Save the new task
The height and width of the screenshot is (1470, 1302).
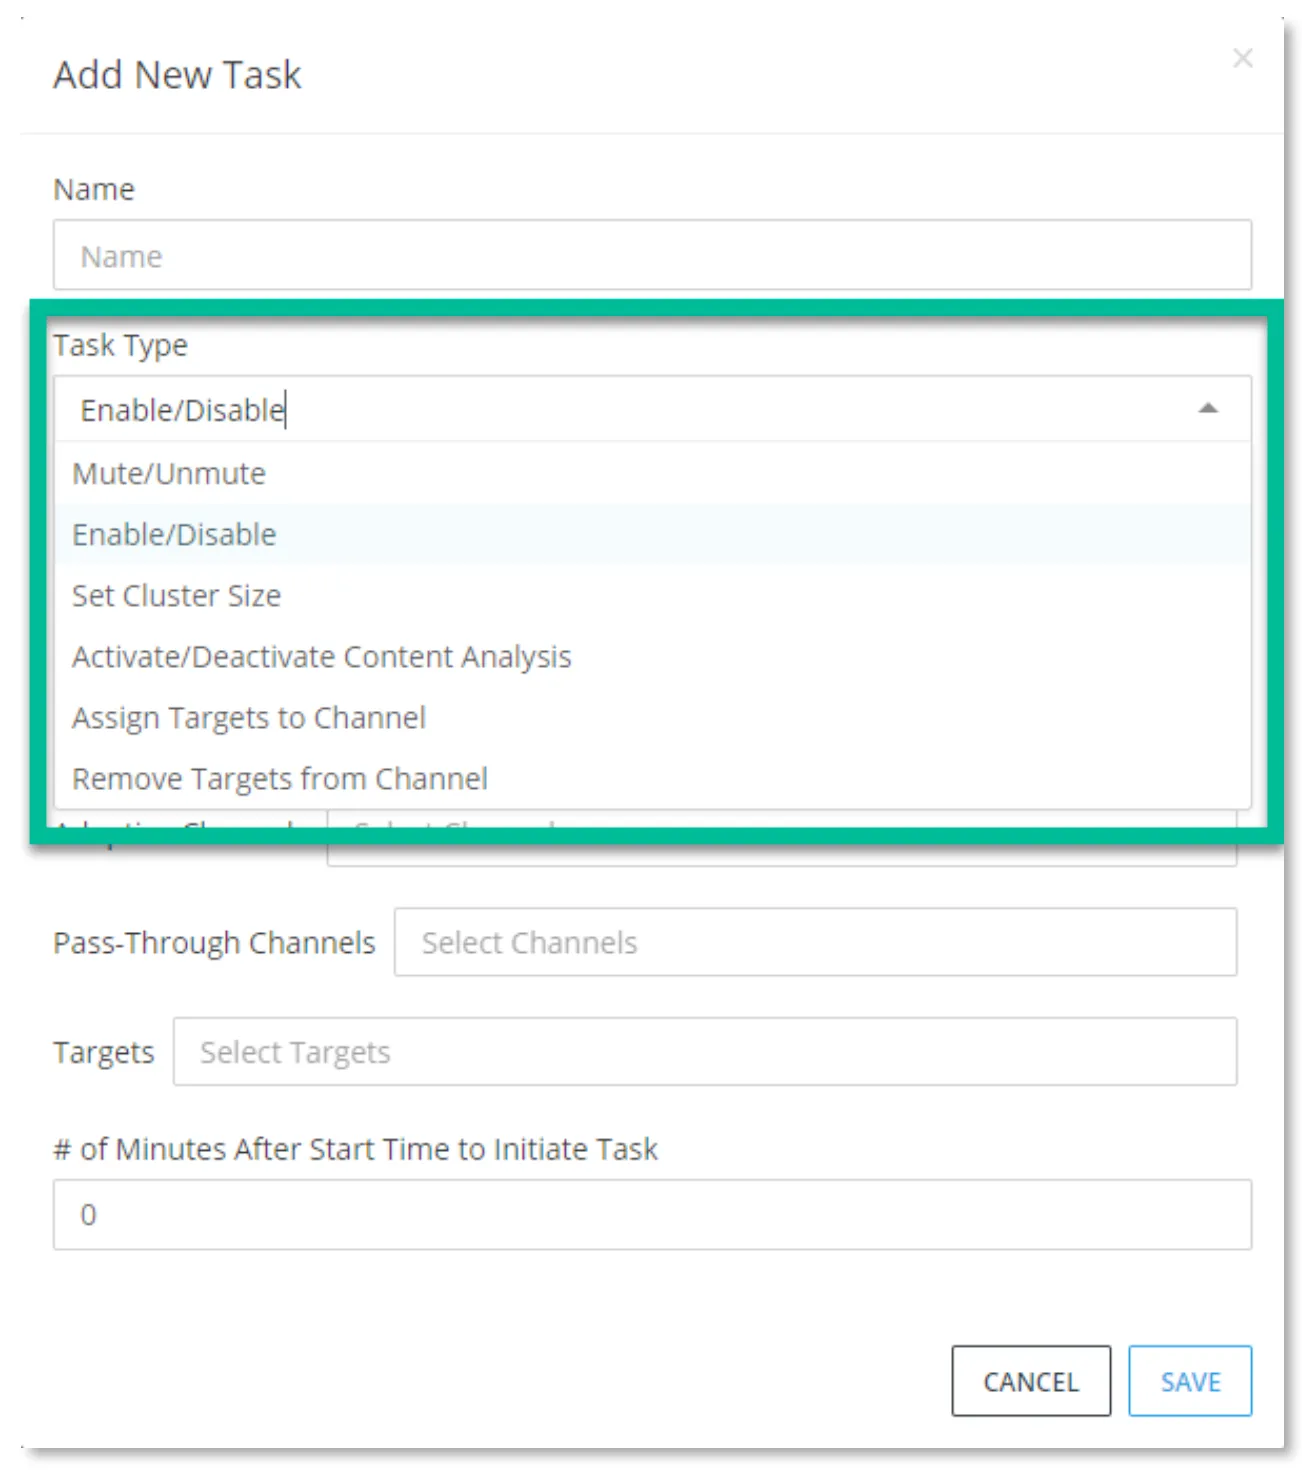point(1190,1381)
